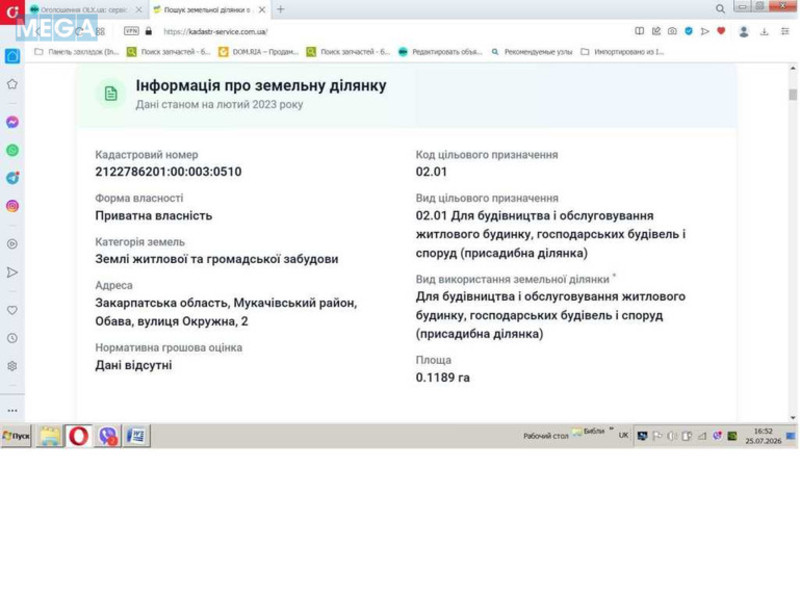This screenshot has height=598, width=800.
Task: Click the page vertical scrollbar thumb
Action: pyautogui.click(x=792, y=94)
